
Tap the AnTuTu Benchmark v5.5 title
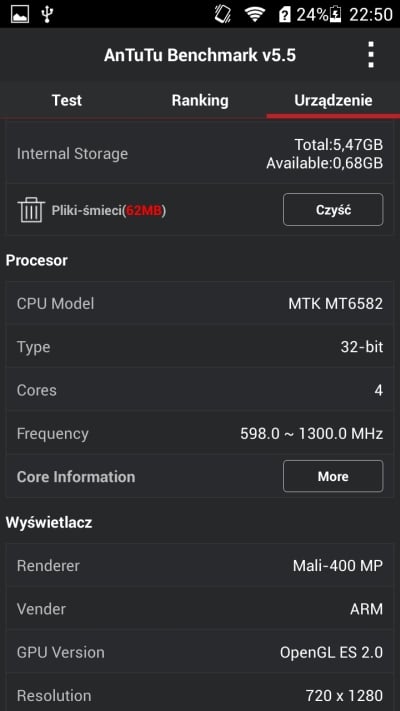[200, 55]
